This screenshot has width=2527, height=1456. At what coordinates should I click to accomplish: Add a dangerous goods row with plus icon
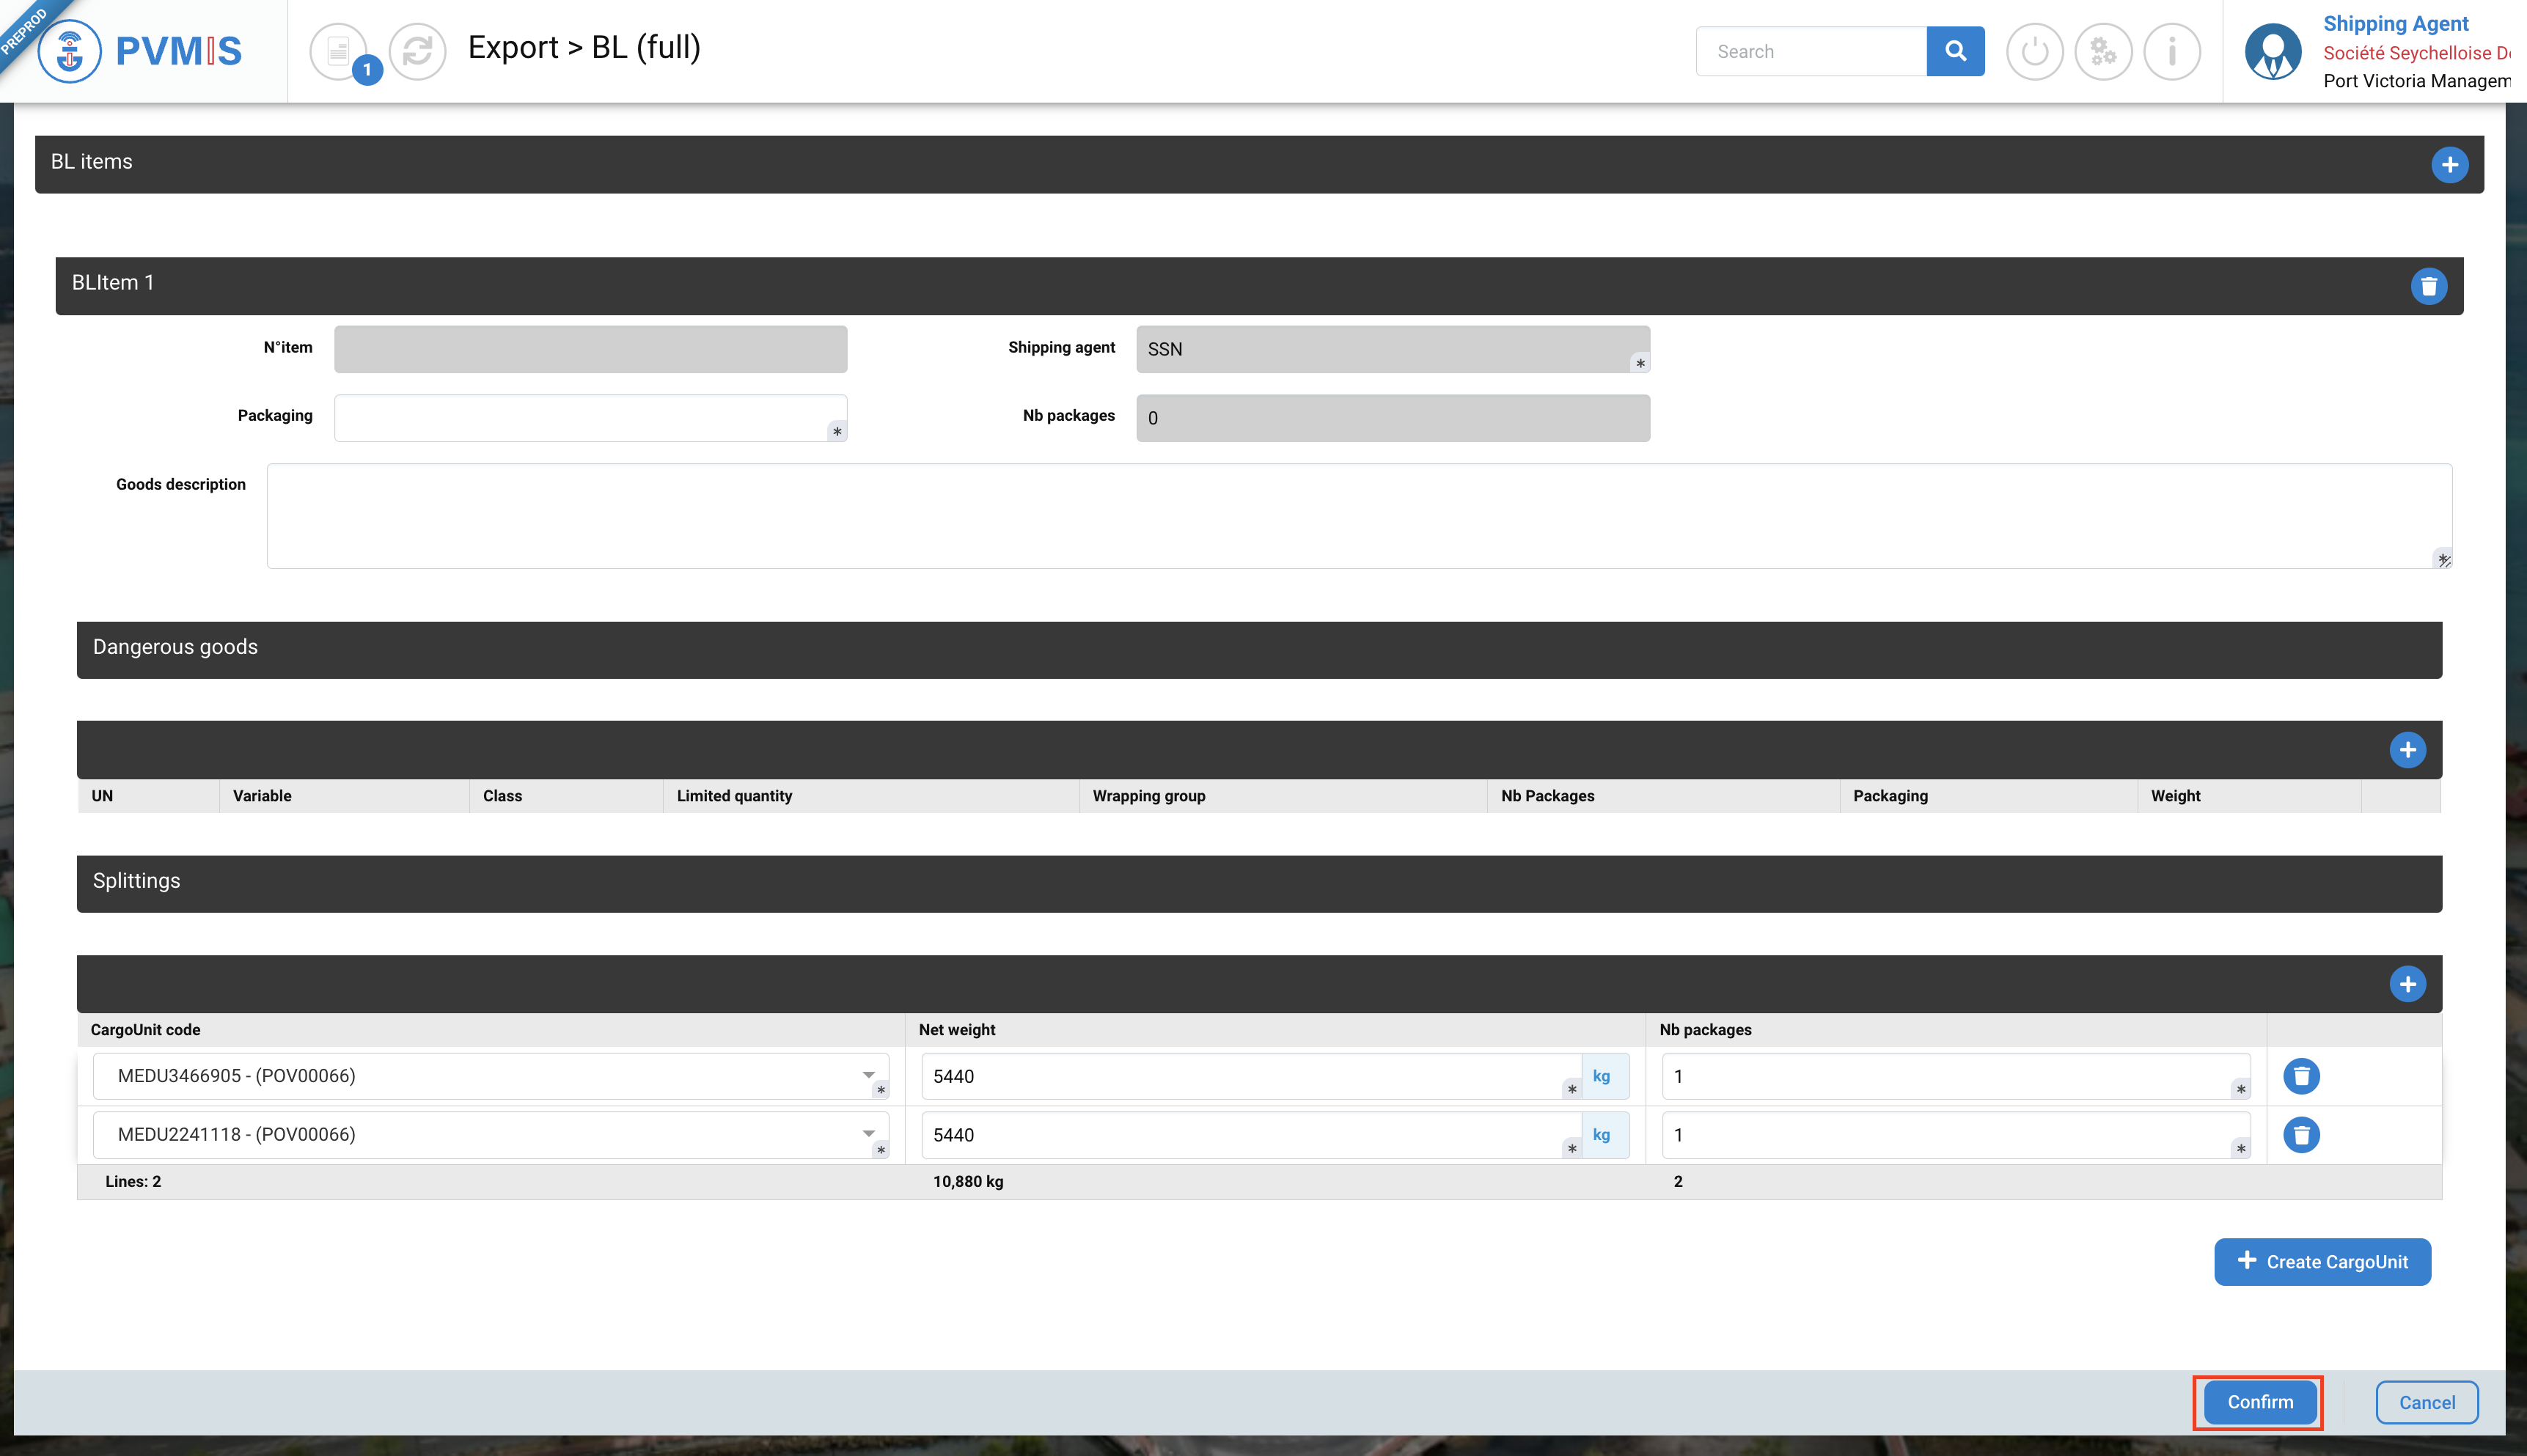pos(2407,750)
